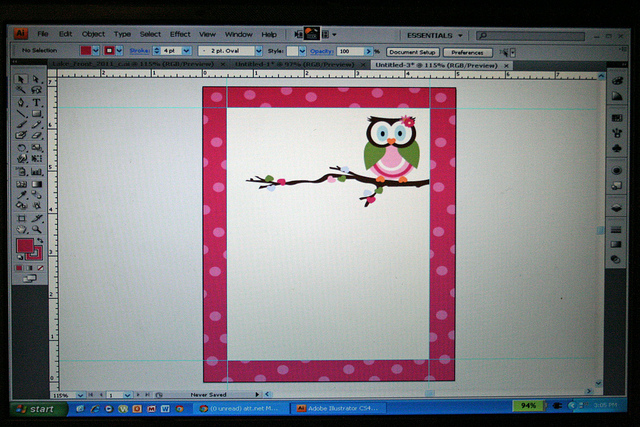Activate the Blend tool
The width and height of the screenshot is (640, 427).
(36, 195)
